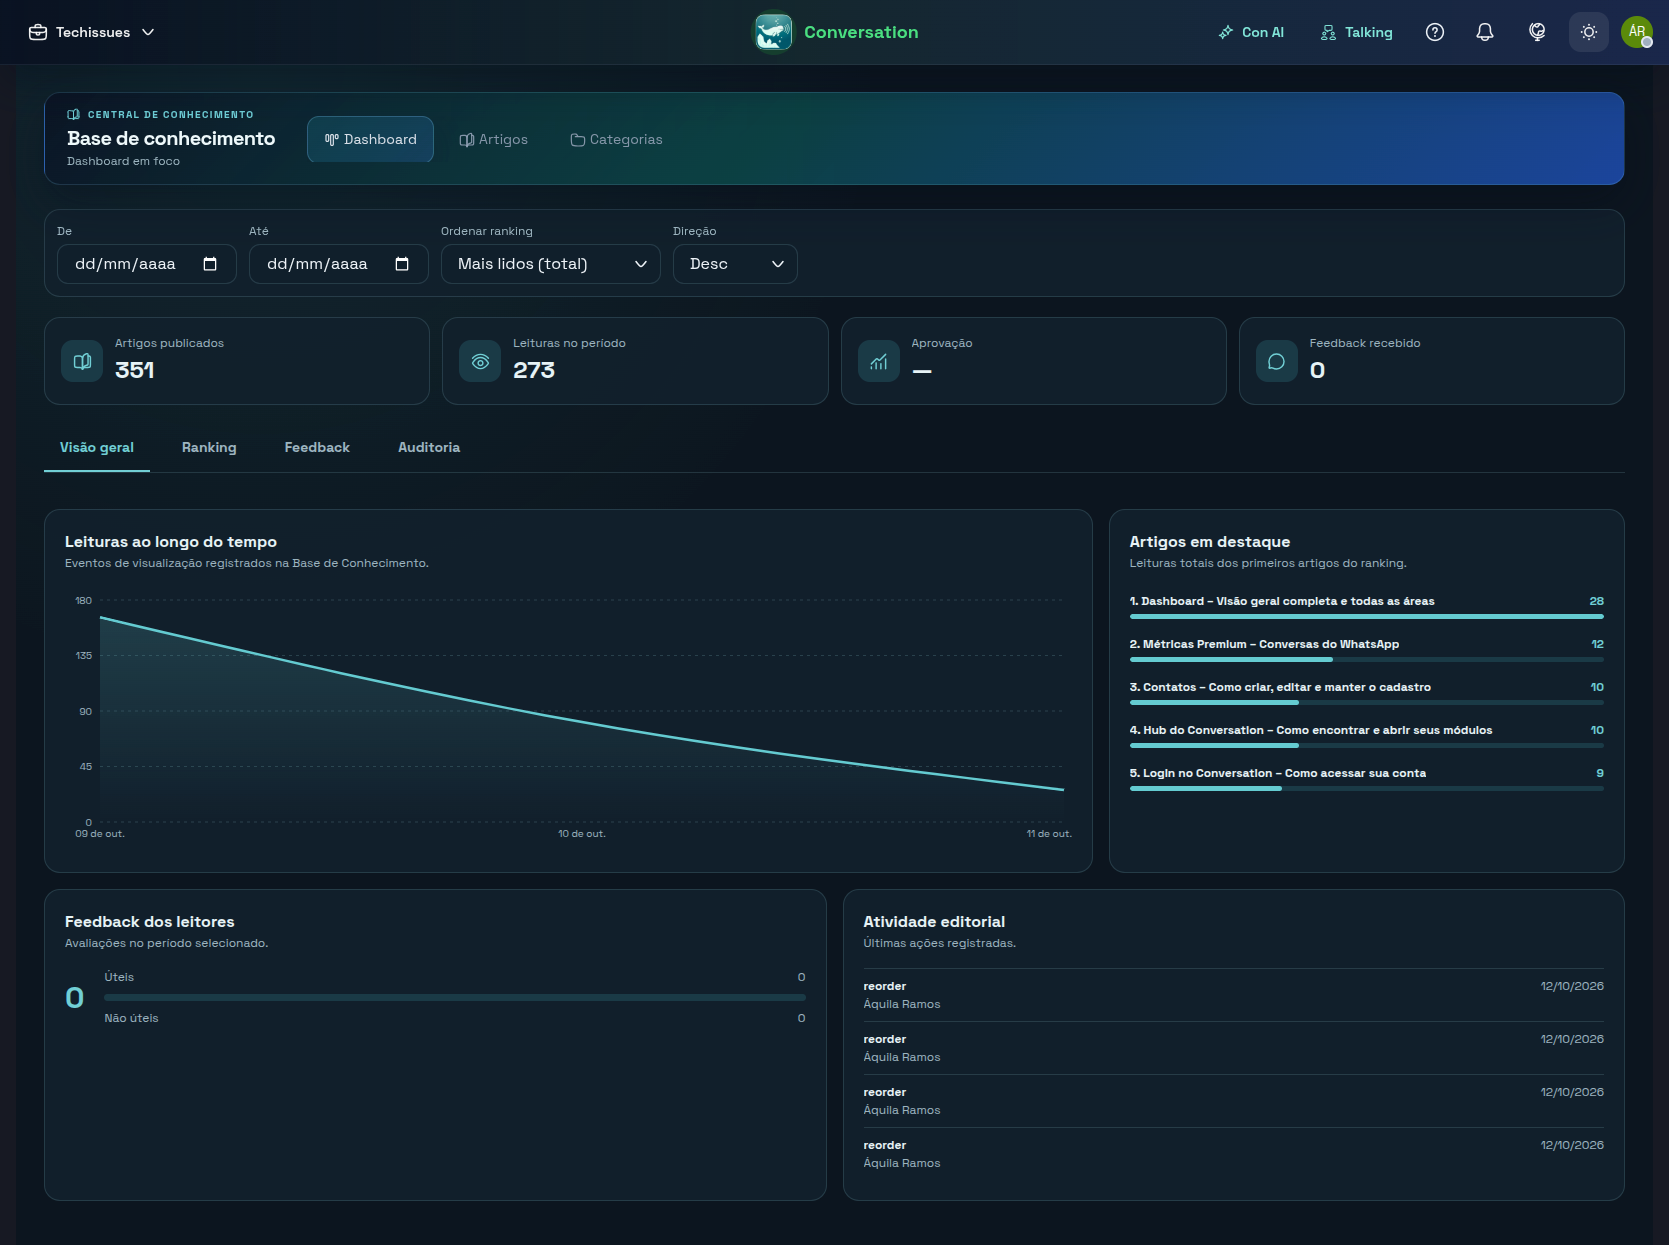Expand the Techissues workspace dropdown
The image size is (1669, 1245).
tap(92, 32)
